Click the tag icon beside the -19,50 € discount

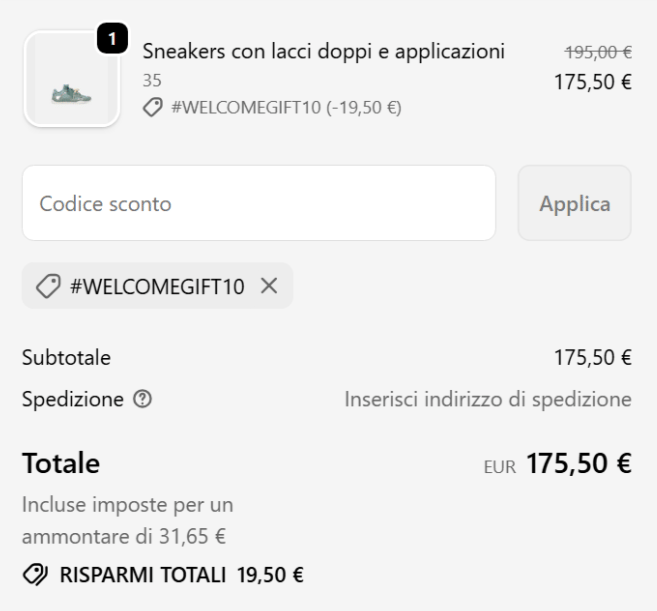pyautogui.click(x=154, y=107)
